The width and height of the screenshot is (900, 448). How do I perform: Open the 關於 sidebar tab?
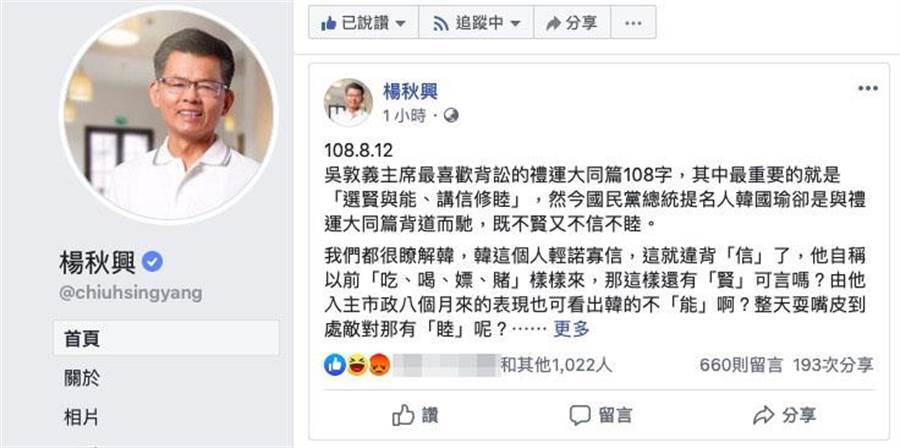(x=166, y=377)
